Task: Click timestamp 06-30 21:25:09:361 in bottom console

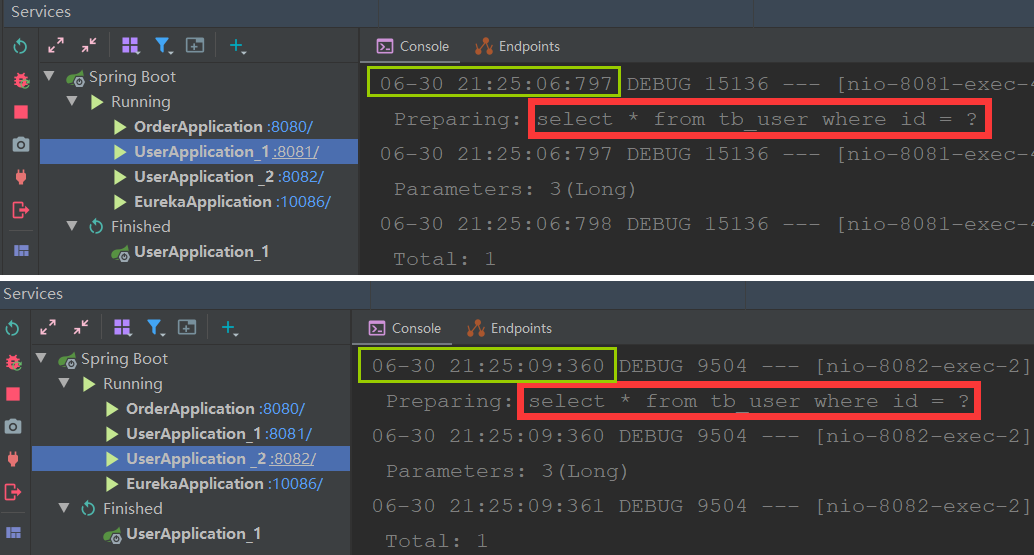Action: (487, 506)
